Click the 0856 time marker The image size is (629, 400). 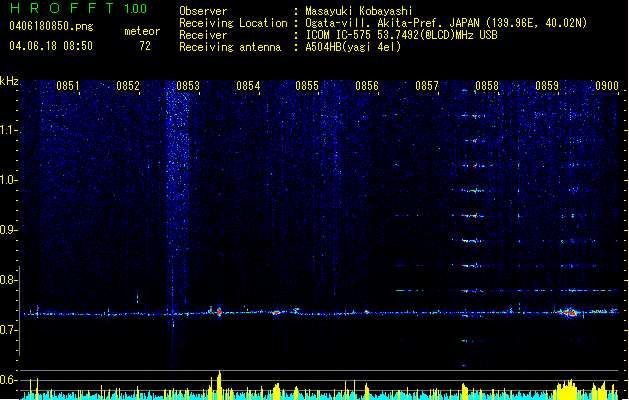pos(367,86)
